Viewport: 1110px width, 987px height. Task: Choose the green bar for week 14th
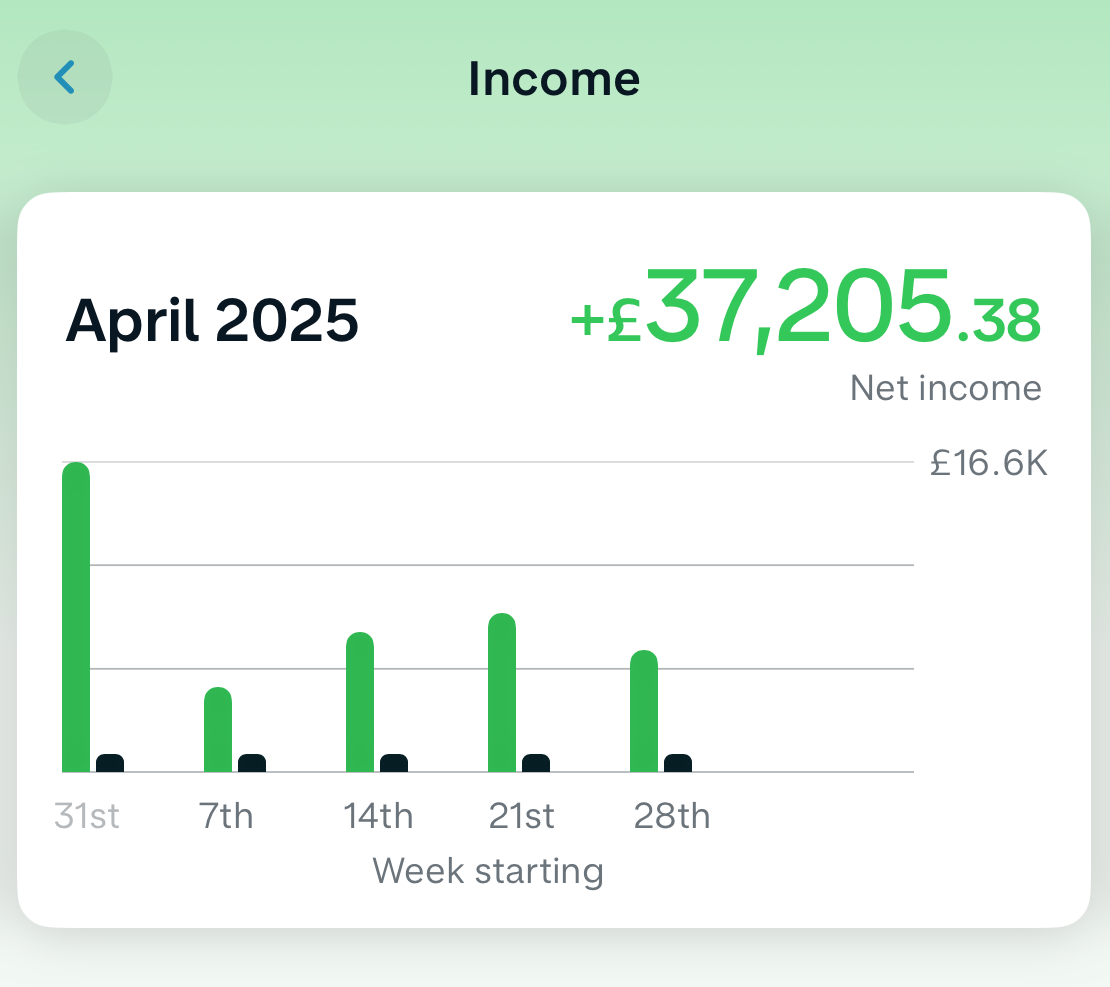tap(360, 702)
